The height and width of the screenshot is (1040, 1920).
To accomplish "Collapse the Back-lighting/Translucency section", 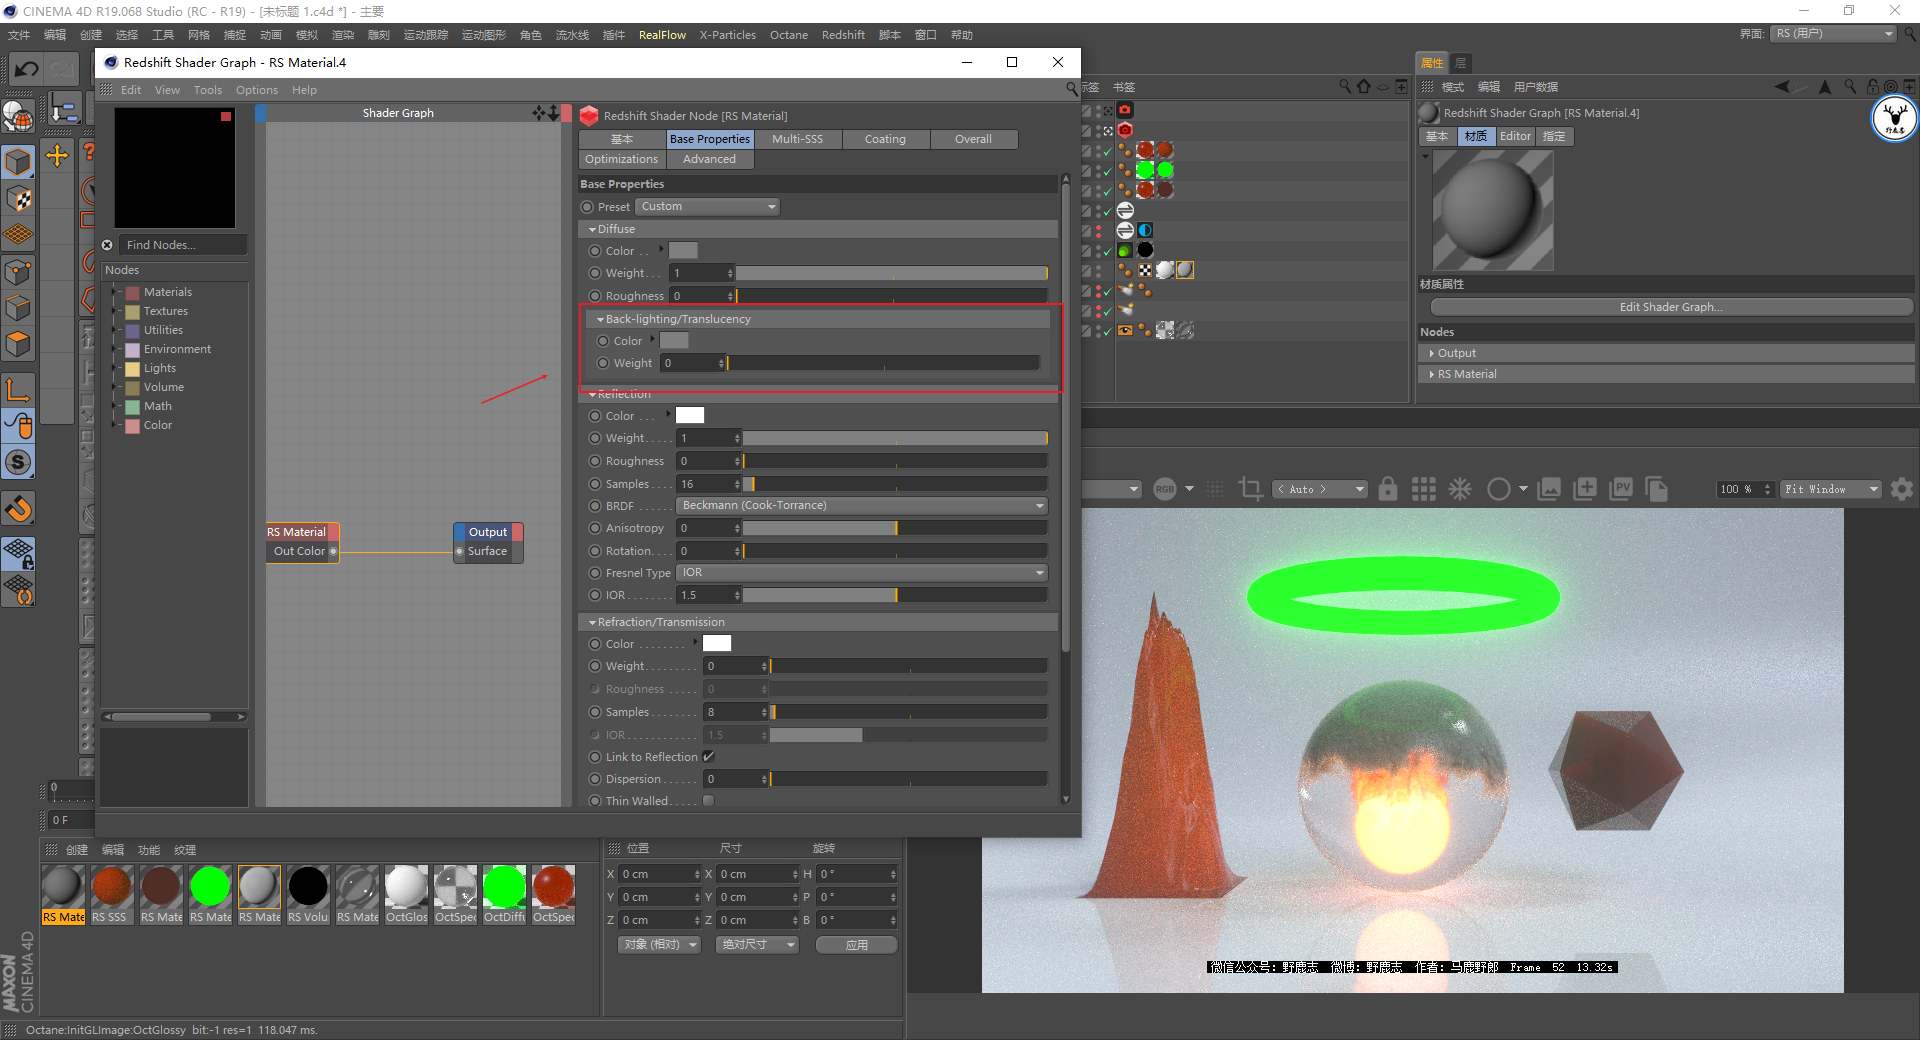I will pos(600,319).
